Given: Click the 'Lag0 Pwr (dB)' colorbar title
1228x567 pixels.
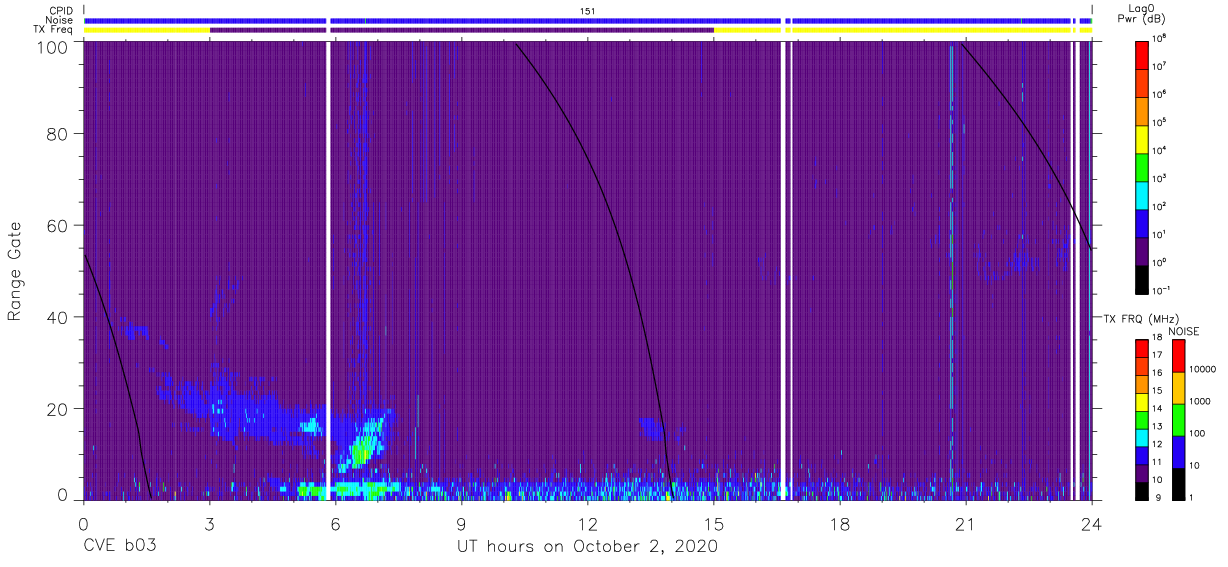Looking at the screenshot, I should 1141,14.
